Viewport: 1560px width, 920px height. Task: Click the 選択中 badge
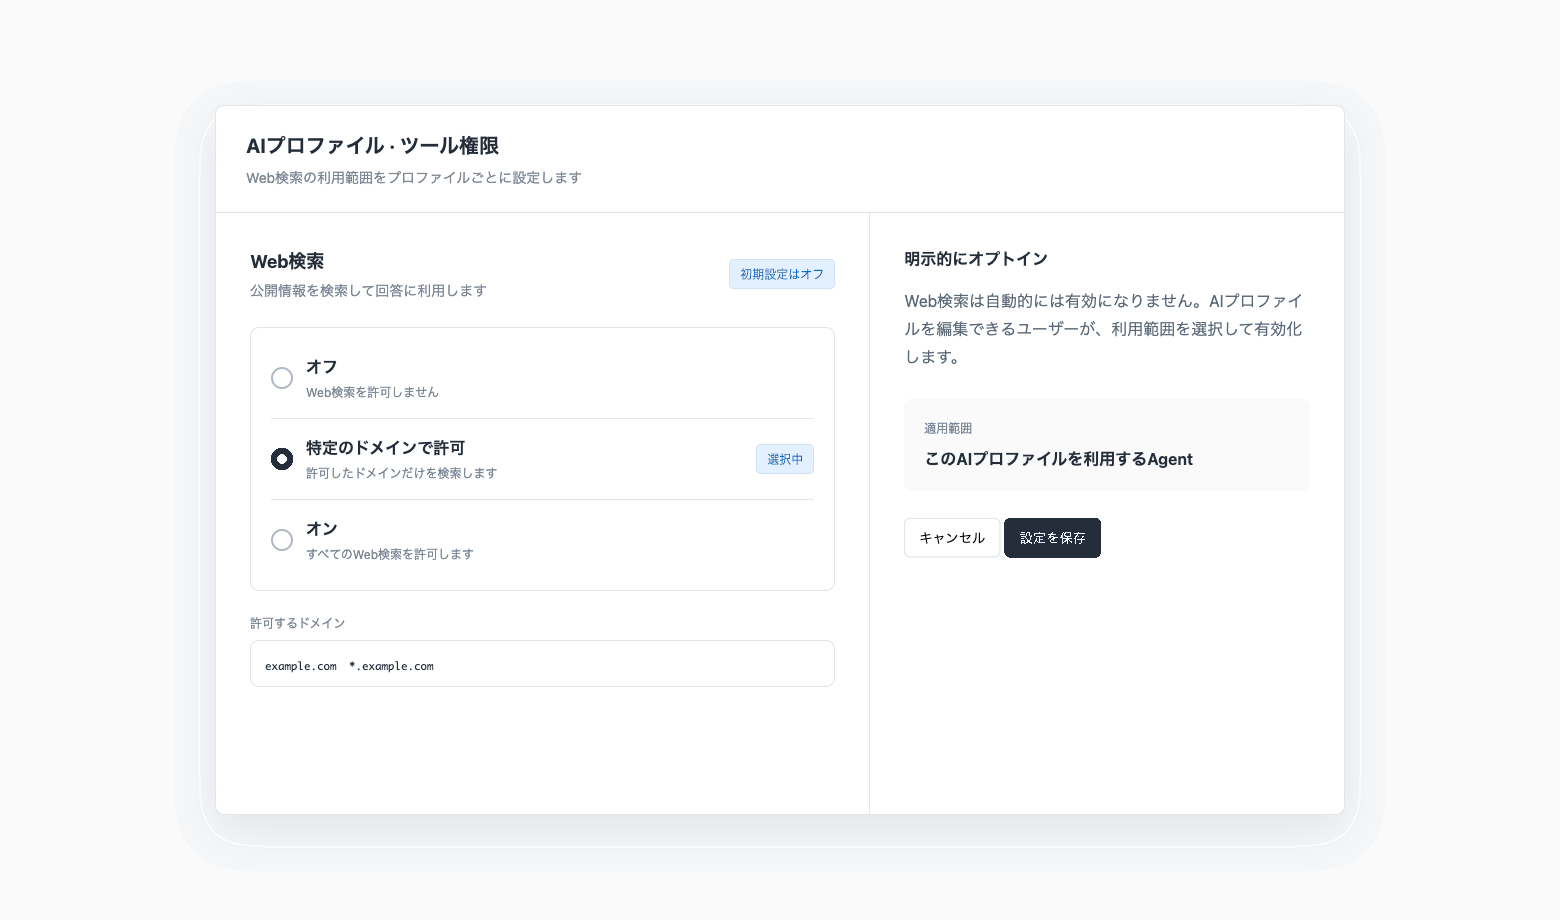pyautogui.click(x=785, y=459)
